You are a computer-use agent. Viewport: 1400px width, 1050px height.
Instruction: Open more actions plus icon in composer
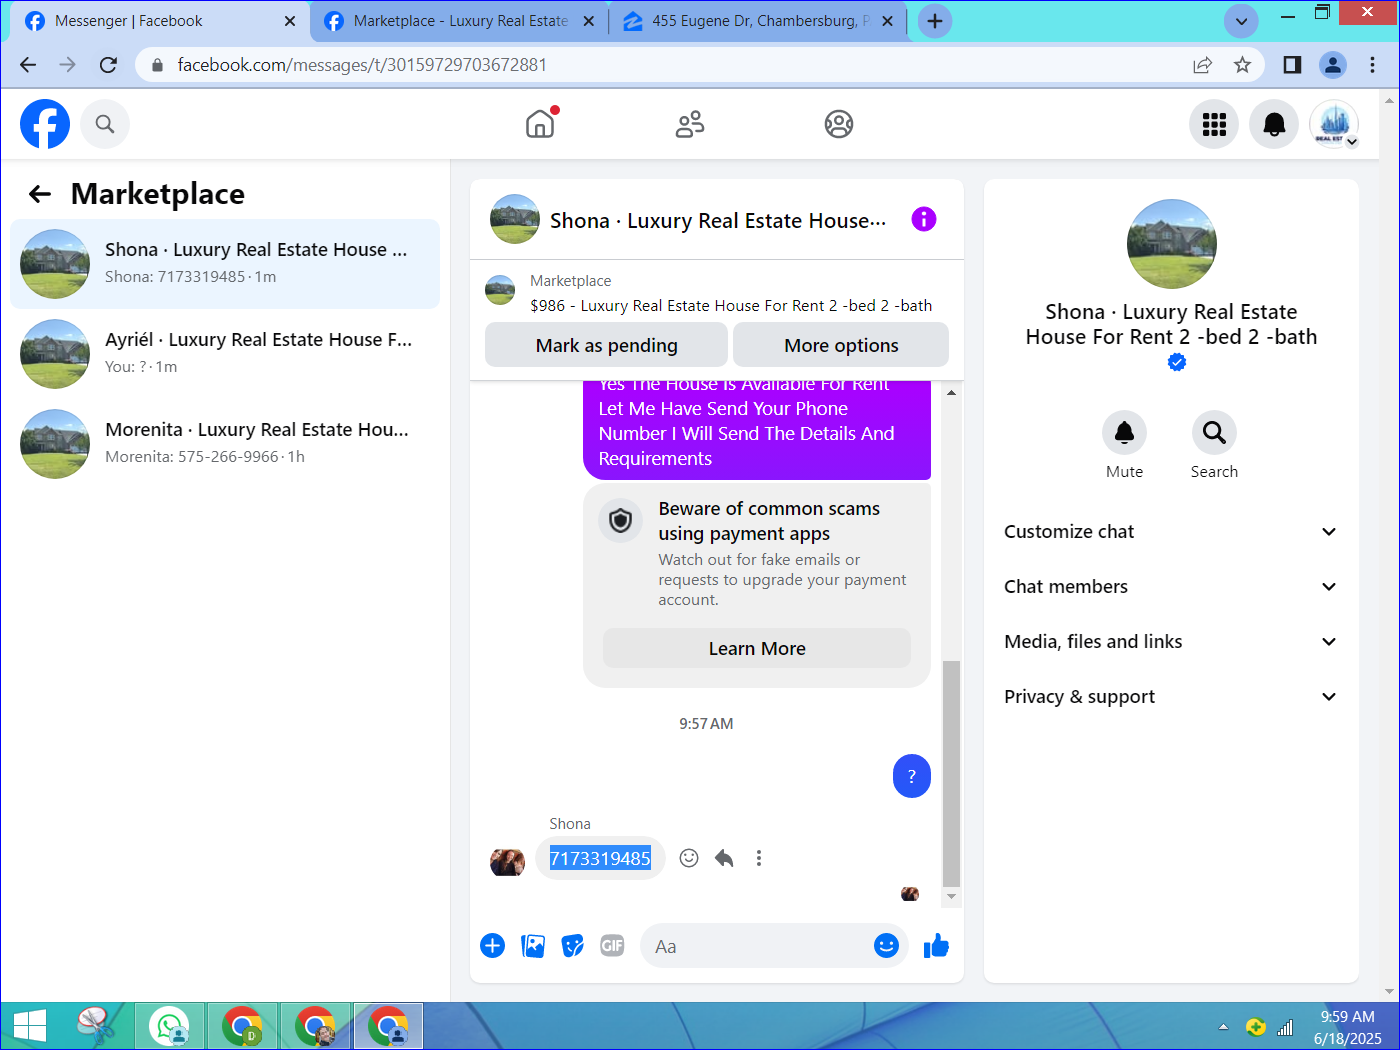pos(493,946)
